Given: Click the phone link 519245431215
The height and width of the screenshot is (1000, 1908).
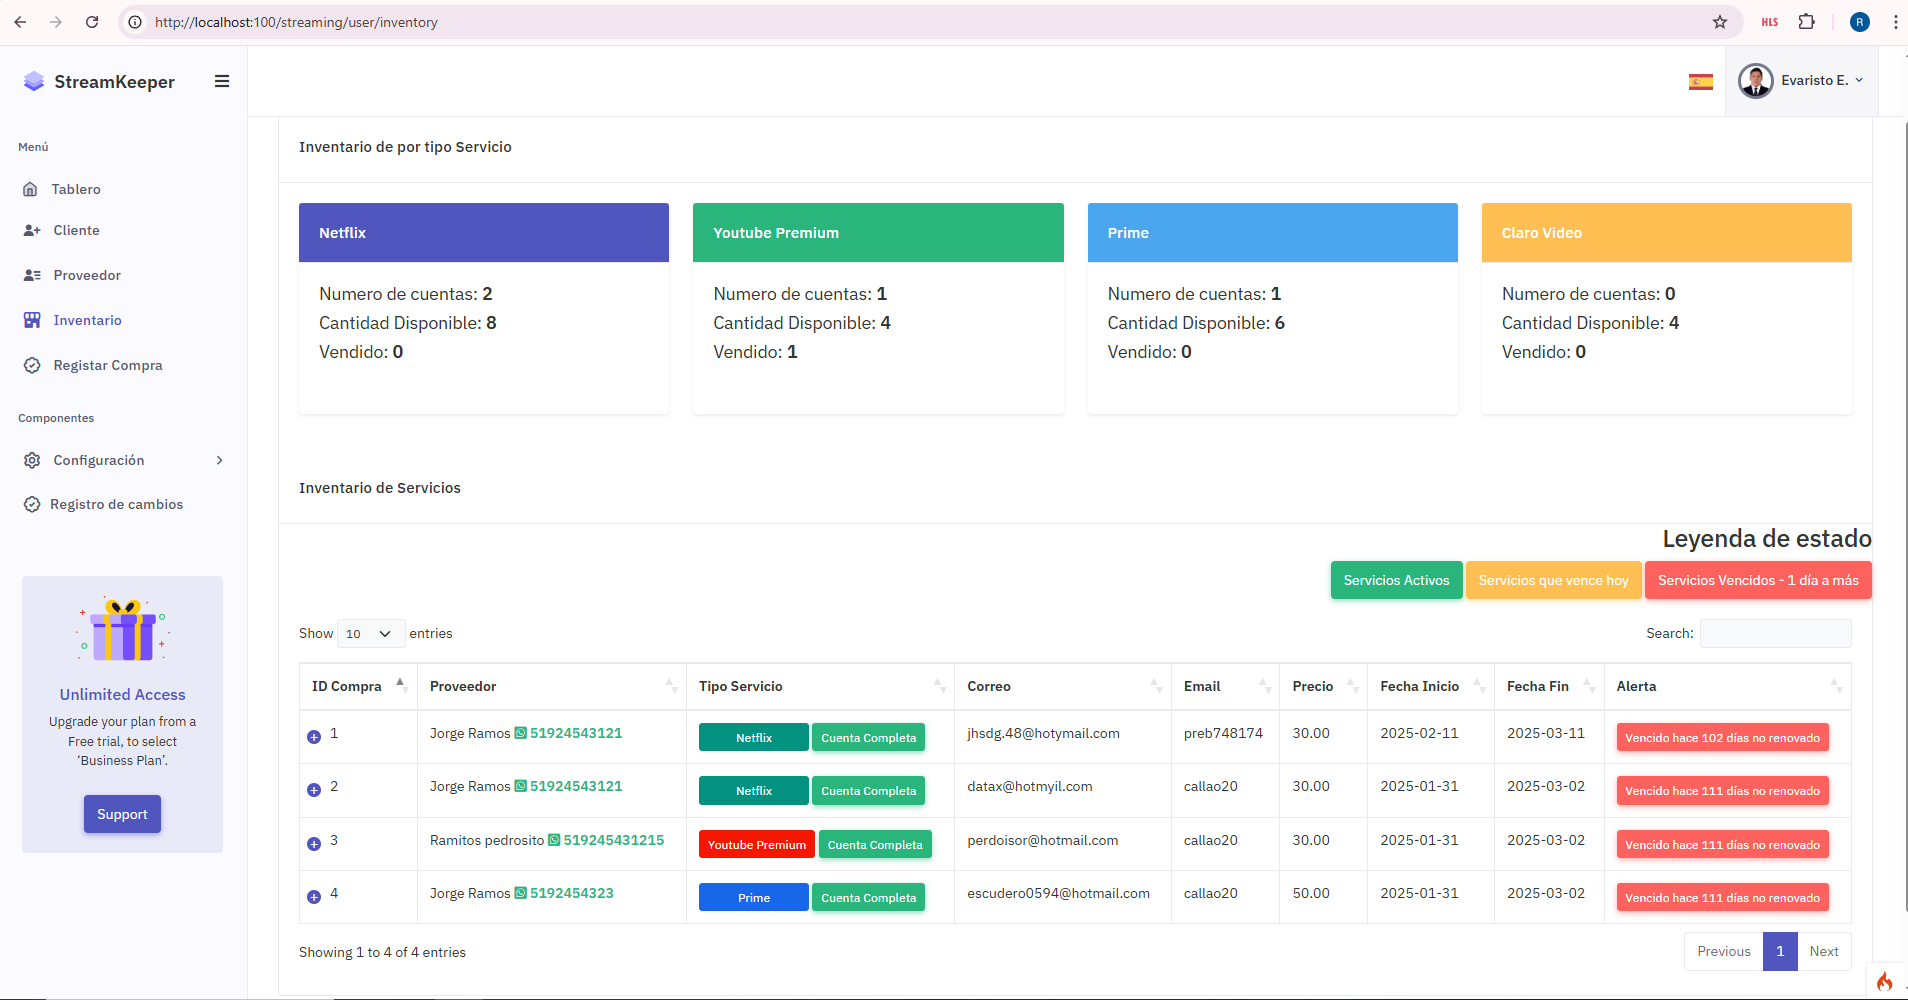Looking at the screenshot, I should 614,840.
